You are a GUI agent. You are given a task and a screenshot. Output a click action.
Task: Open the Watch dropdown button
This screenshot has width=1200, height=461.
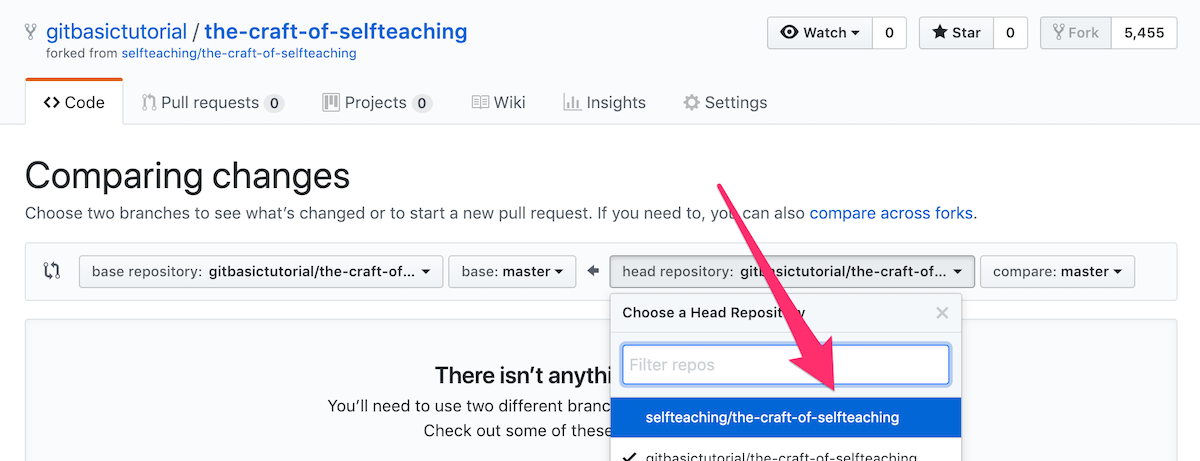(x=820, y=32)
